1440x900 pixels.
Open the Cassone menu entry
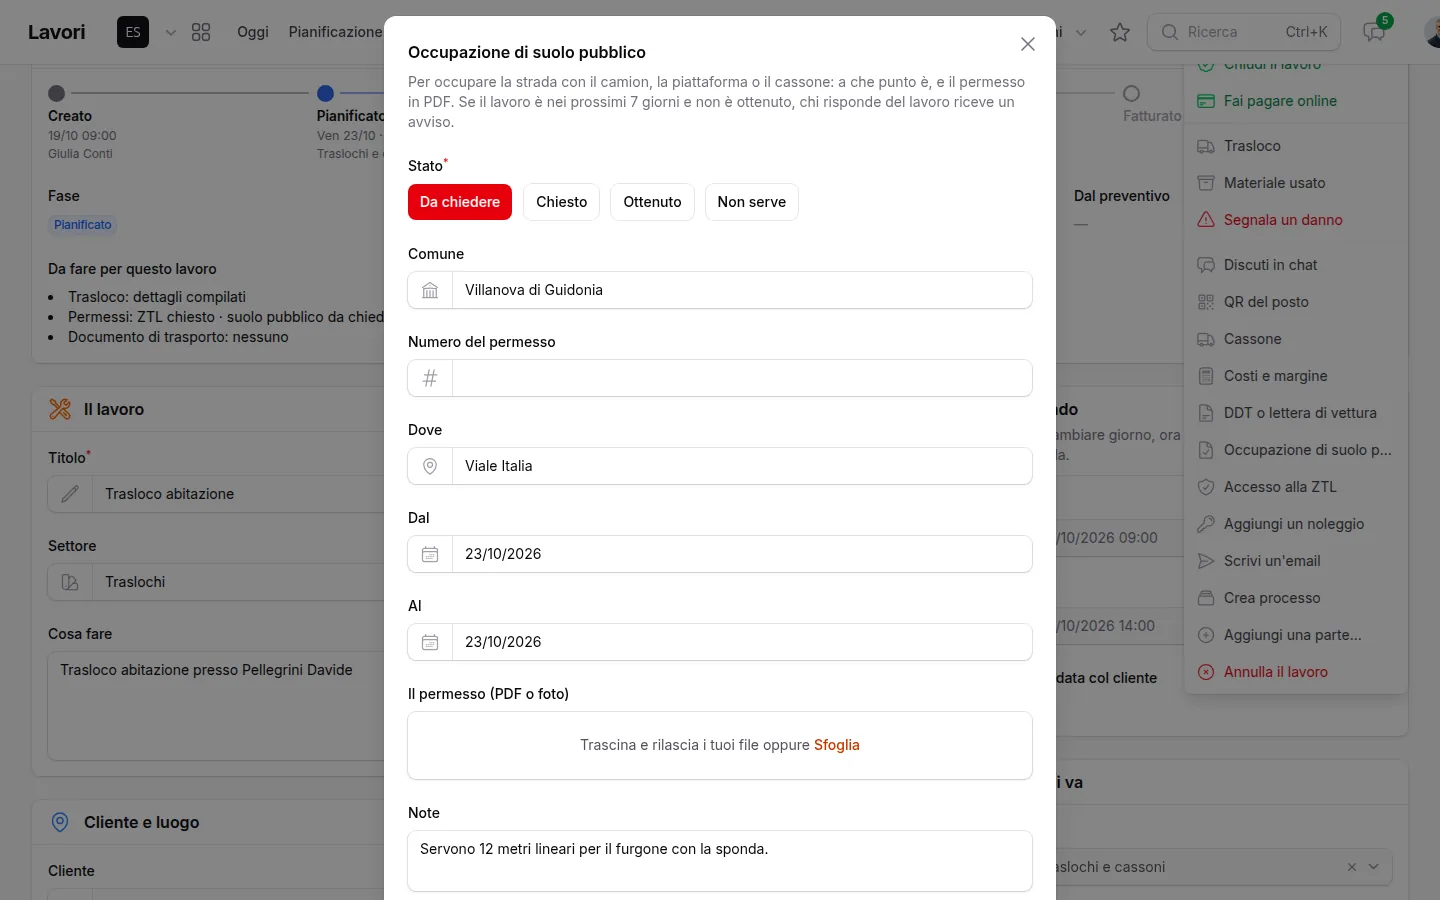coord(1296,339)
